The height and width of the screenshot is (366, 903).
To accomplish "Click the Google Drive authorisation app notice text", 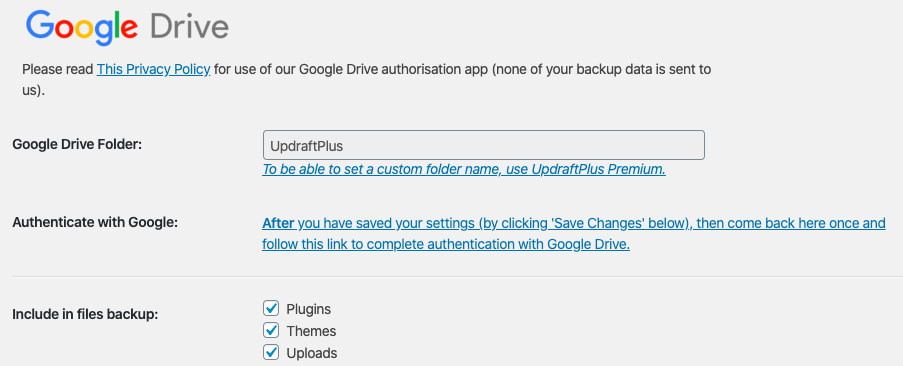I will [366, 80].
